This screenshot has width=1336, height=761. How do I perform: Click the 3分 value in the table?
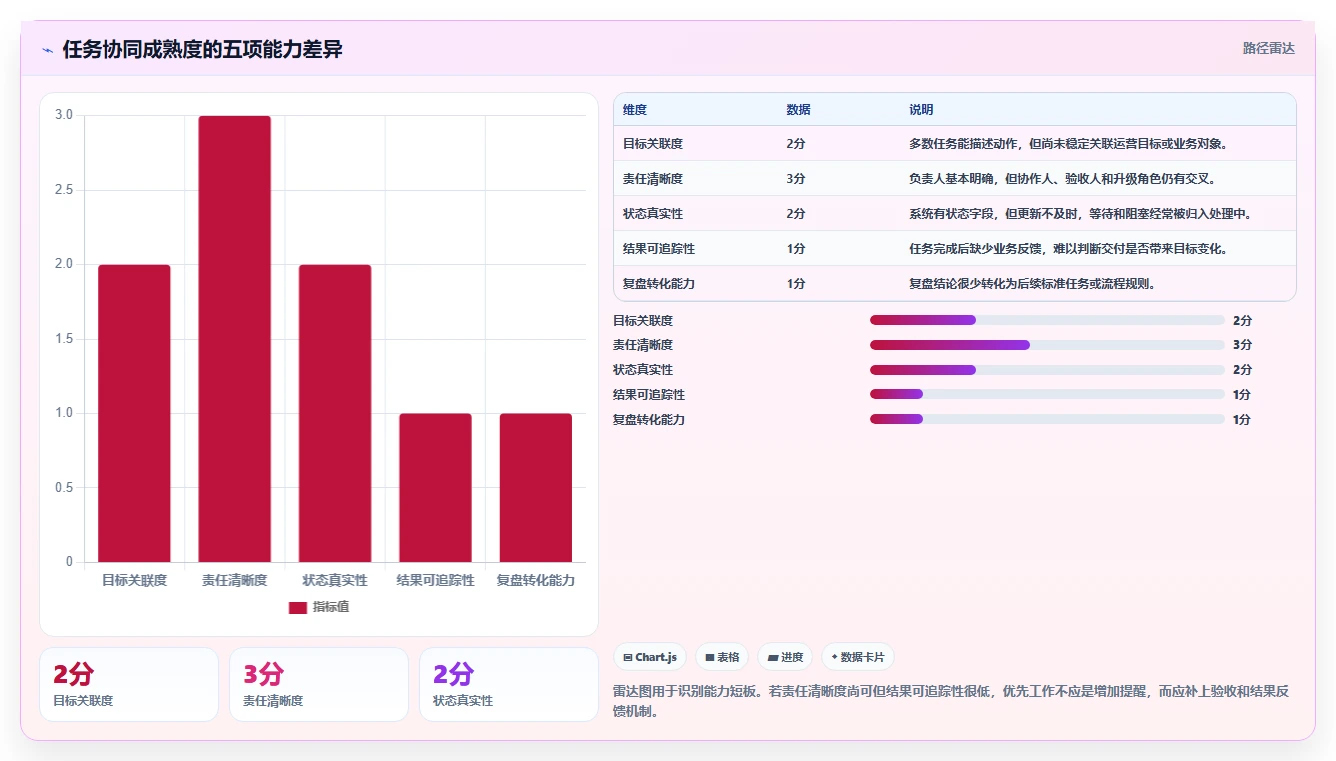click(796, 179)
